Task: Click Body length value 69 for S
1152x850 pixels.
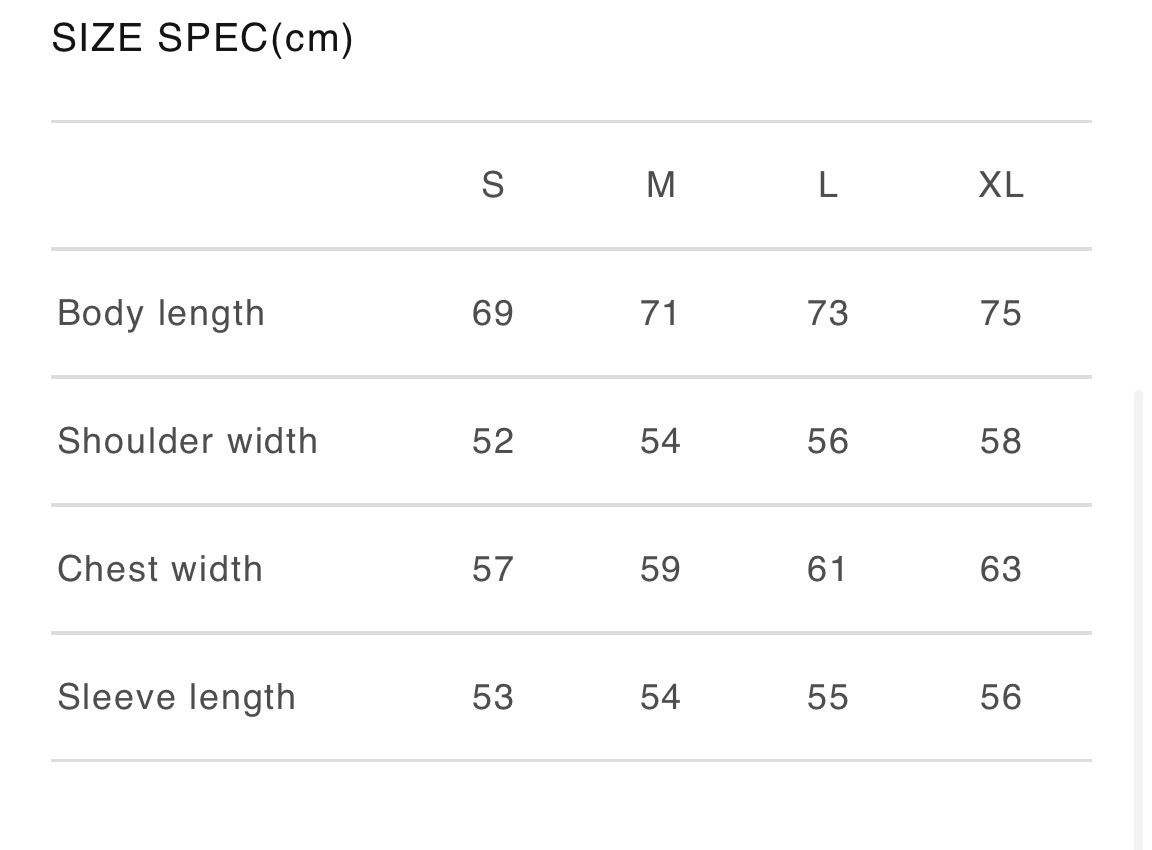Action: click(493, 313)
